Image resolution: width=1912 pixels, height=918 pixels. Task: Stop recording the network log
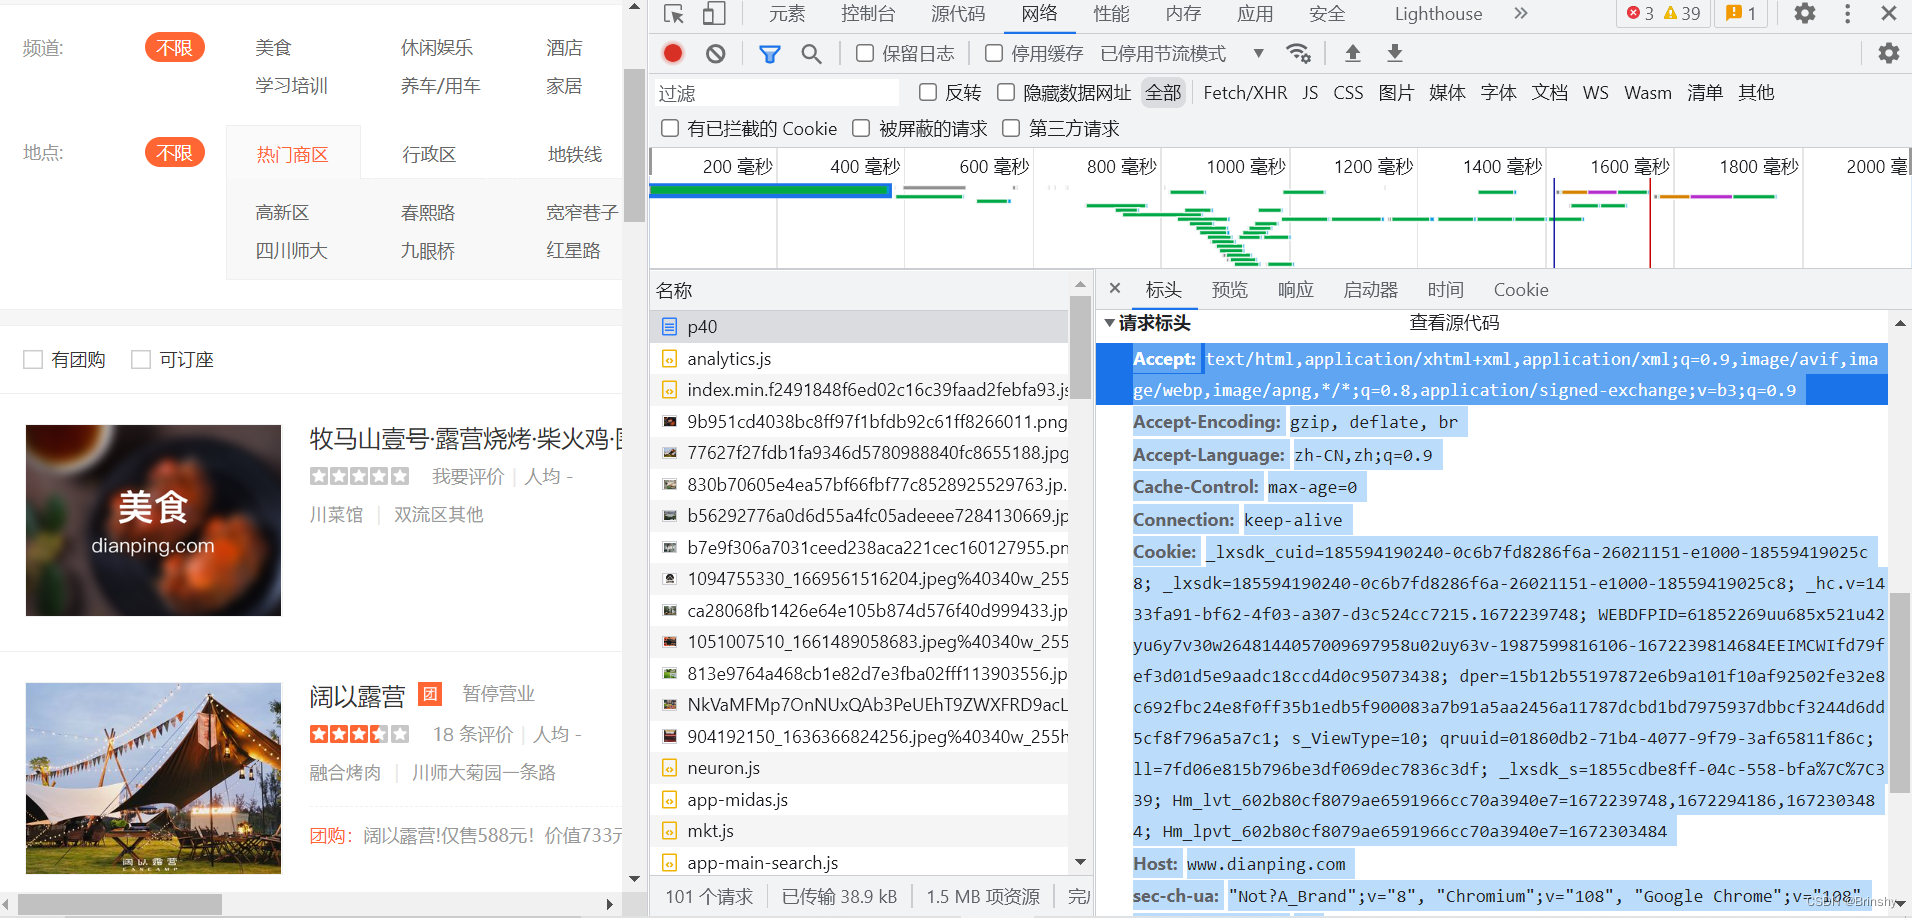click(672, 53)
